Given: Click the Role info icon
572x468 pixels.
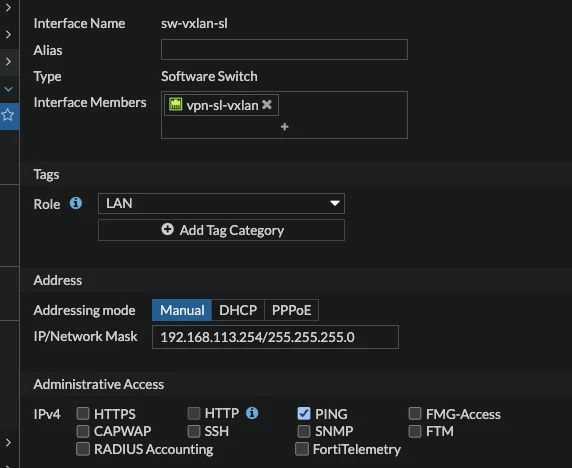Looking at the screenshot, I should coord(76,203).
